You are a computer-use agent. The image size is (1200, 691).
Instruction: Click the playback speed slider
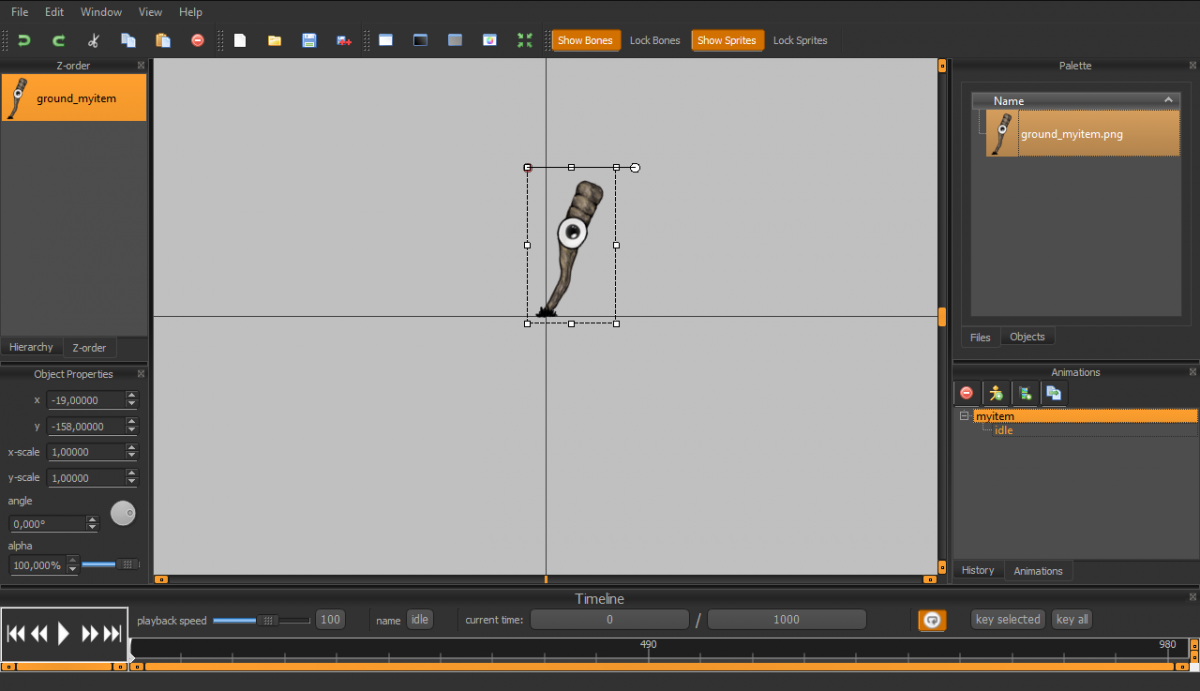click(266, 620)
